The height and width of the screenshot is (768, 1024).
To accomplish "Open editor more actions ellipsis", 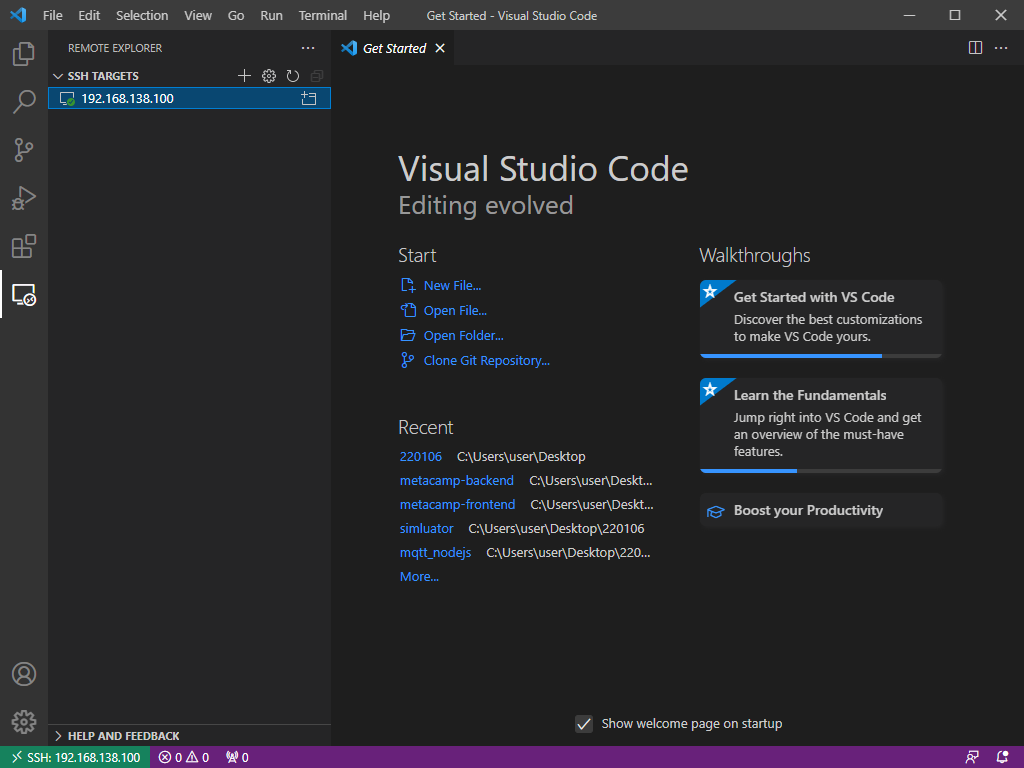I will pyautogui.click(x=1000, y=48).
